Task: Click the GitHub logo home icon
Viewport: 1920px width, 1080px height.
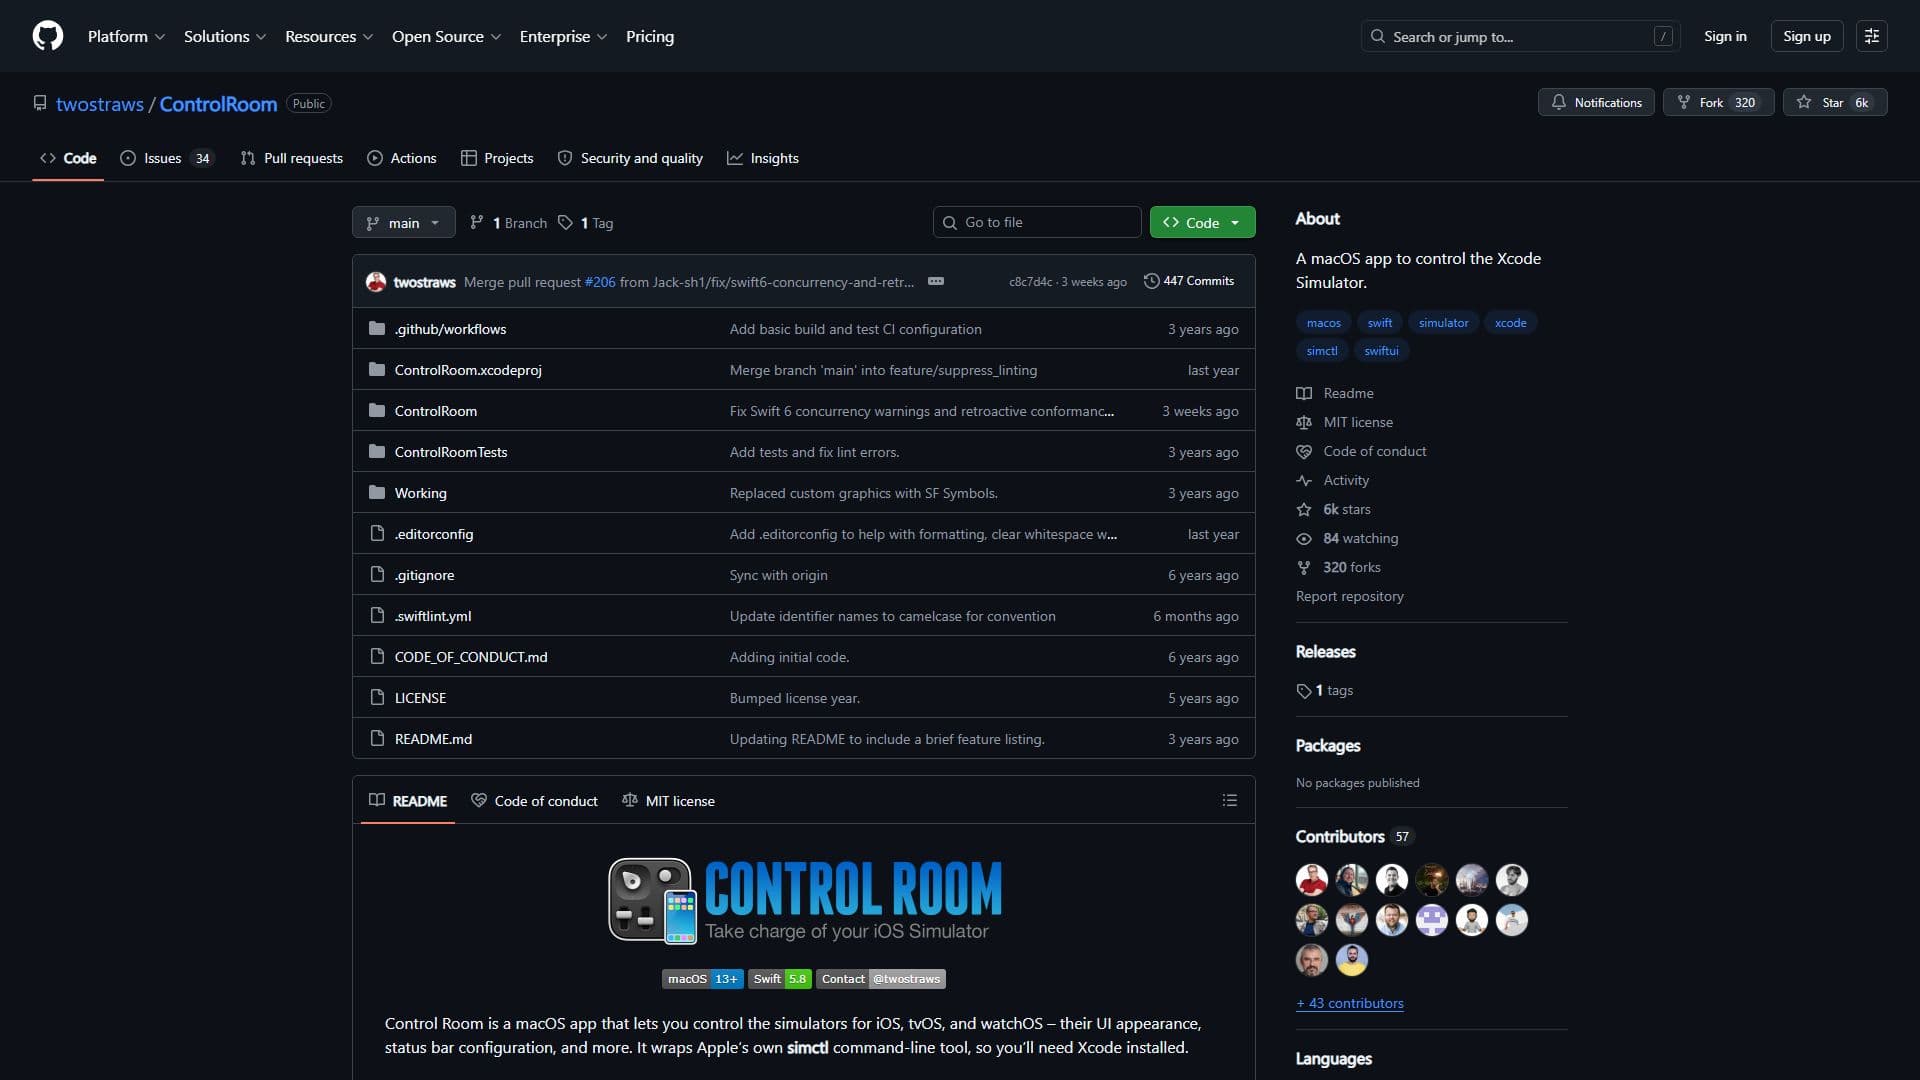Action: (x=48, y=36)
